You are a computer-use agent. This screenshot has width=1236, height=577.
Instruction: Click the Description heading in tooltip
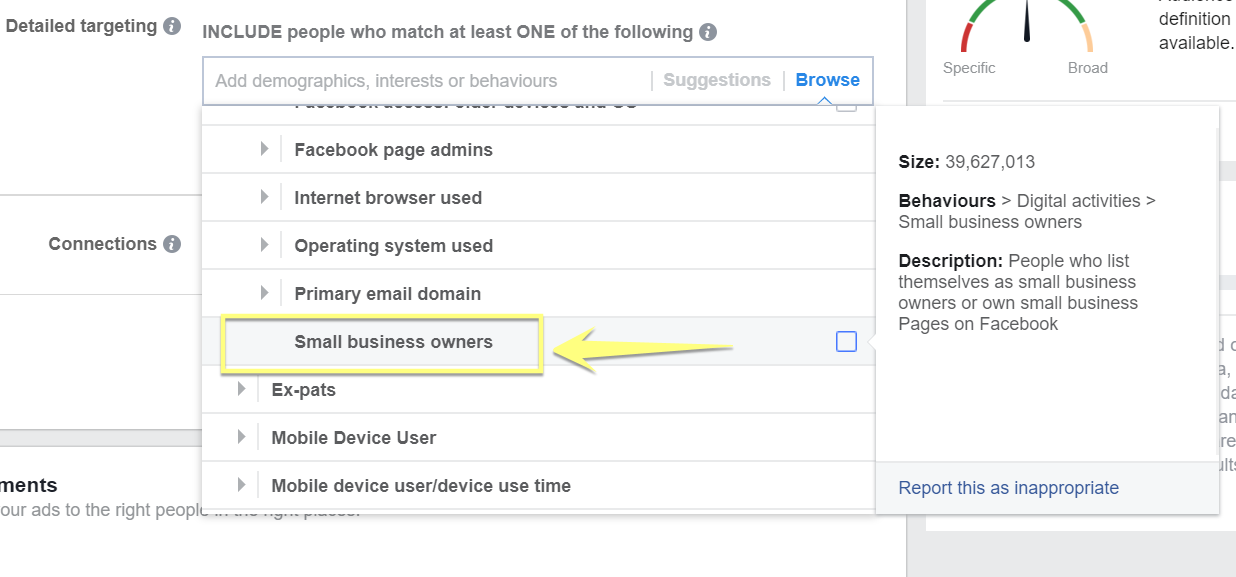click(950, 261)
